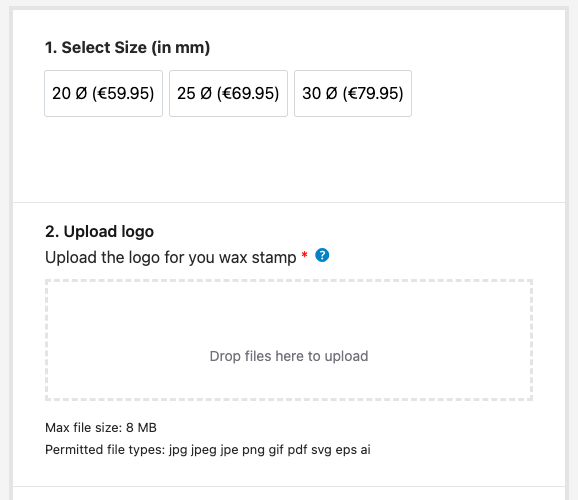
Task: Click 'Upload the logo for you wax stamp' label
Action: click(170, 257)
